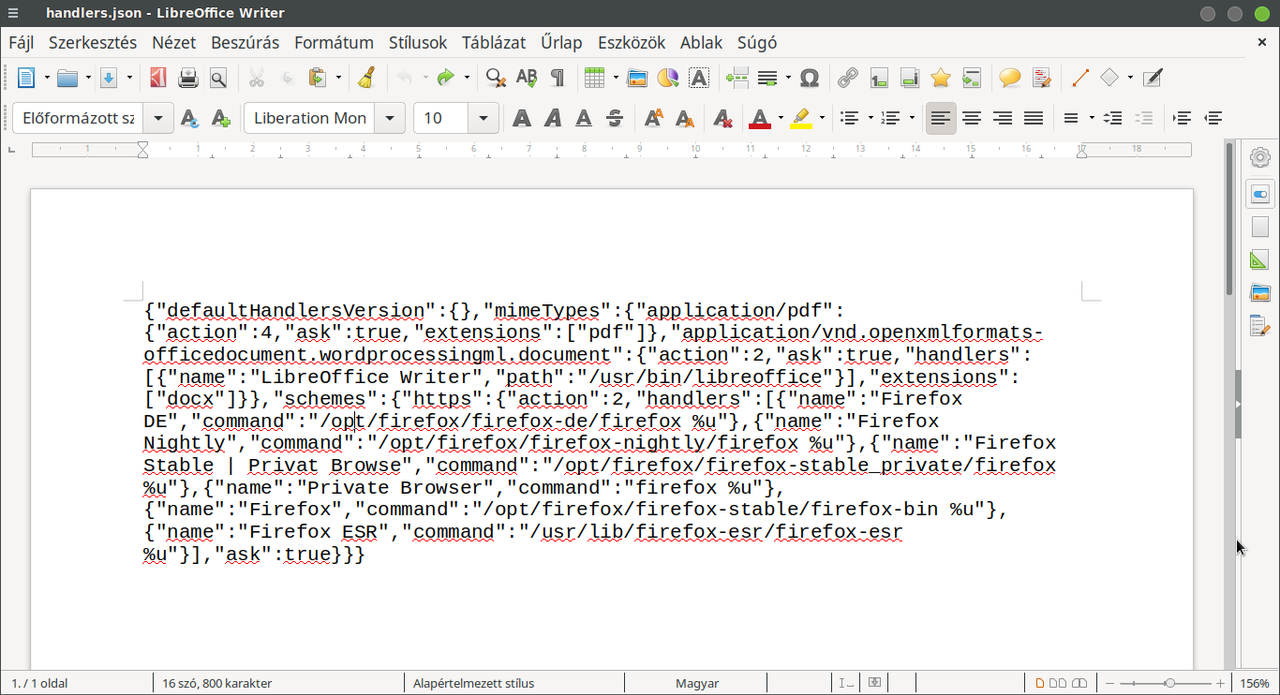
Task: Expand the Paste options dropdown arrow
Action: 338,77
